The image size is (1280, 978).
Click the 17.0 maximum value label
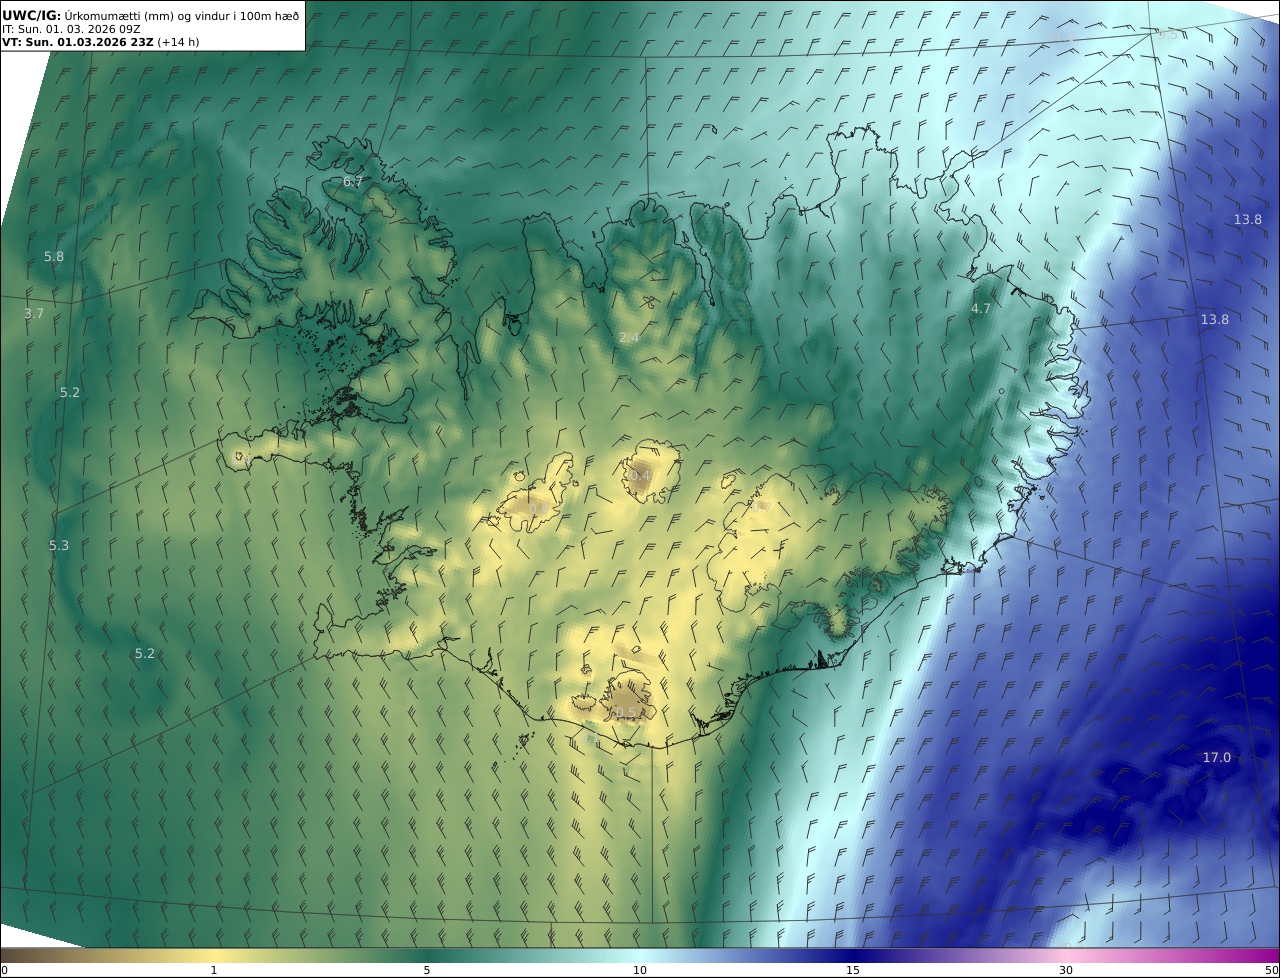coord(1217,757)
